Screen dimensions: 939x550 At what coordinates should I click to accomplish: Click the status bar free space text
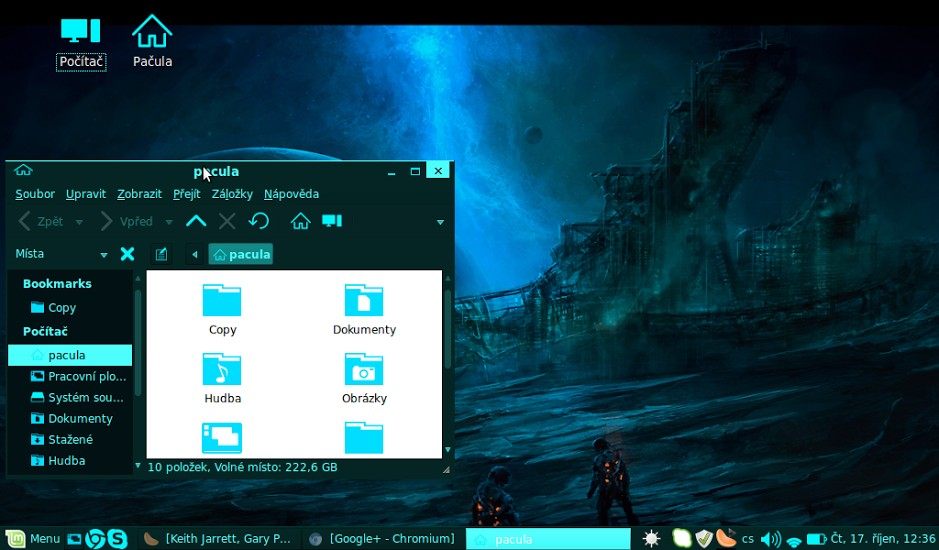click(242, 467)
